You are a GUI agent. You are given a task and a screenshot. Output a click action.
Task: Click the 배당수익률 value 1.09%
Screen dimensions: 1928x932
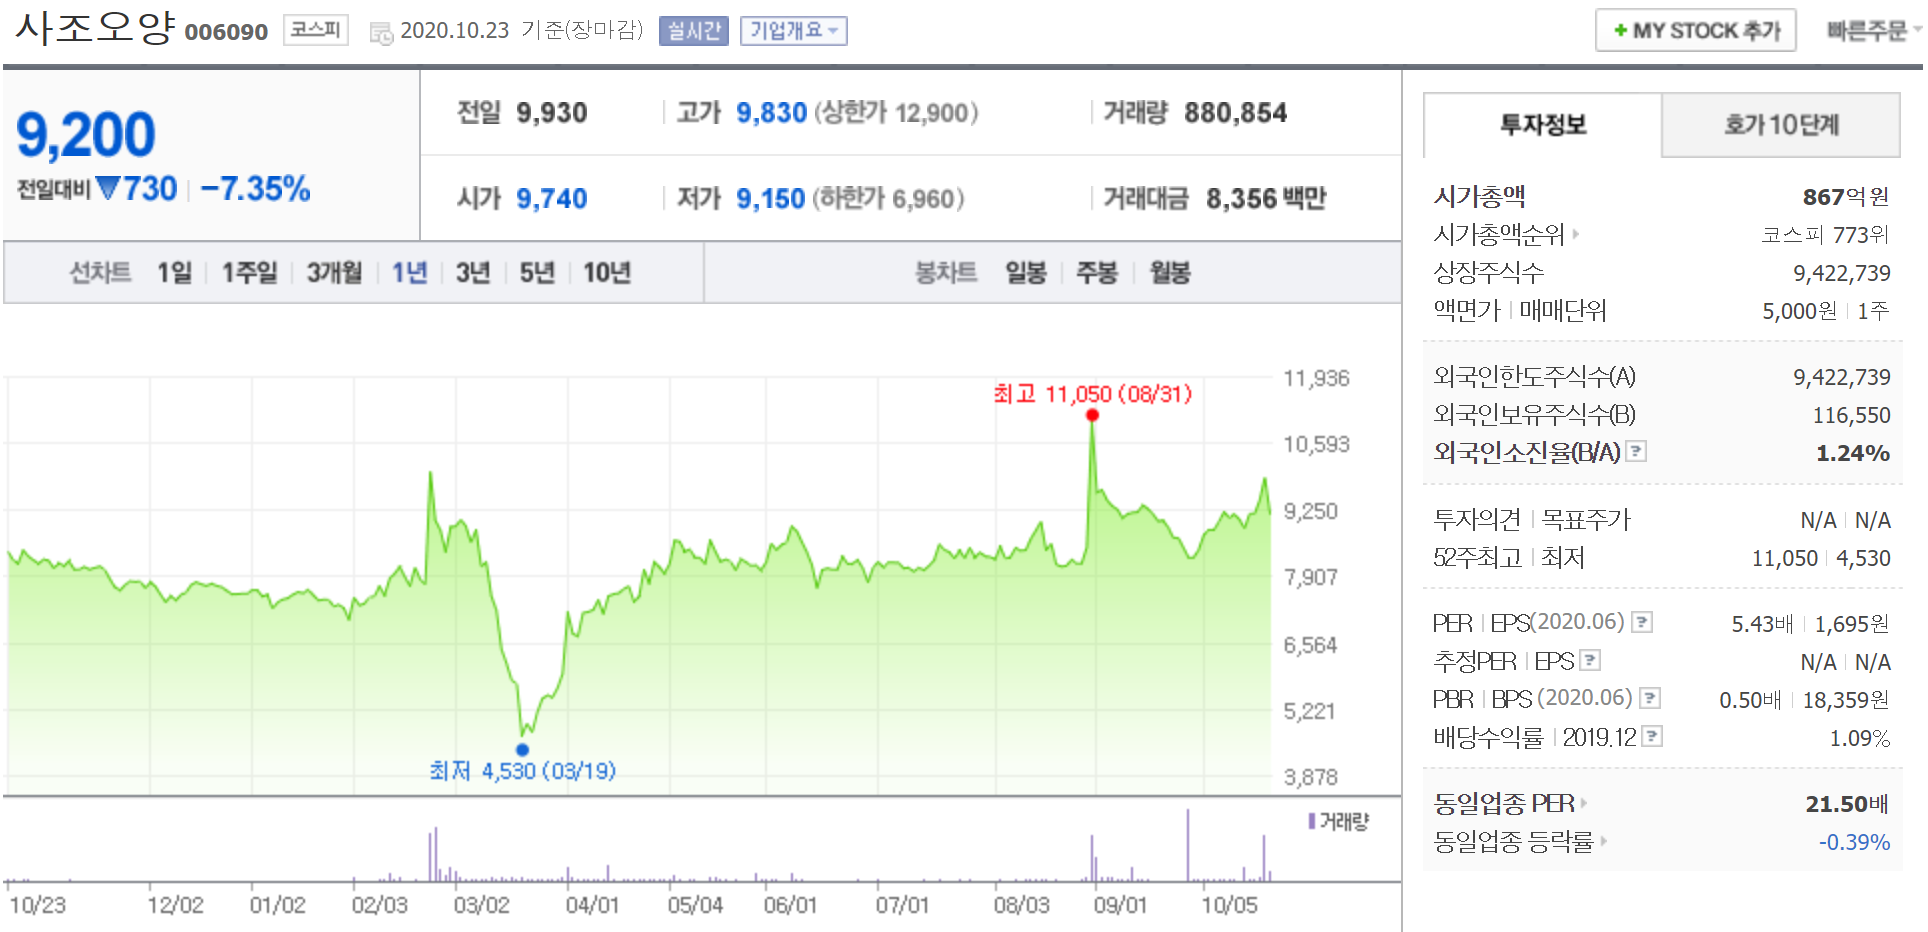(1860, 738)
